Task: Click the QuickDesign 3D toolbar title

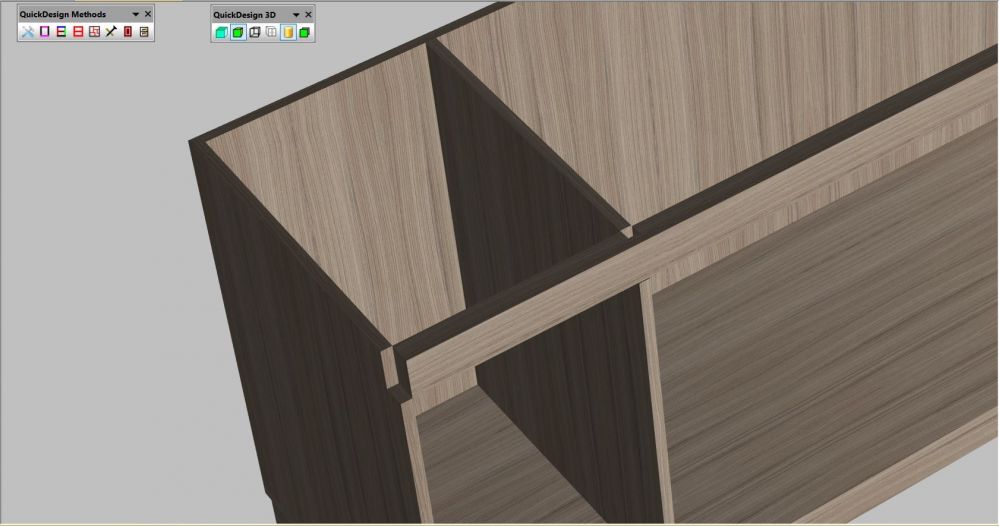Action: [x=245, y=15]
